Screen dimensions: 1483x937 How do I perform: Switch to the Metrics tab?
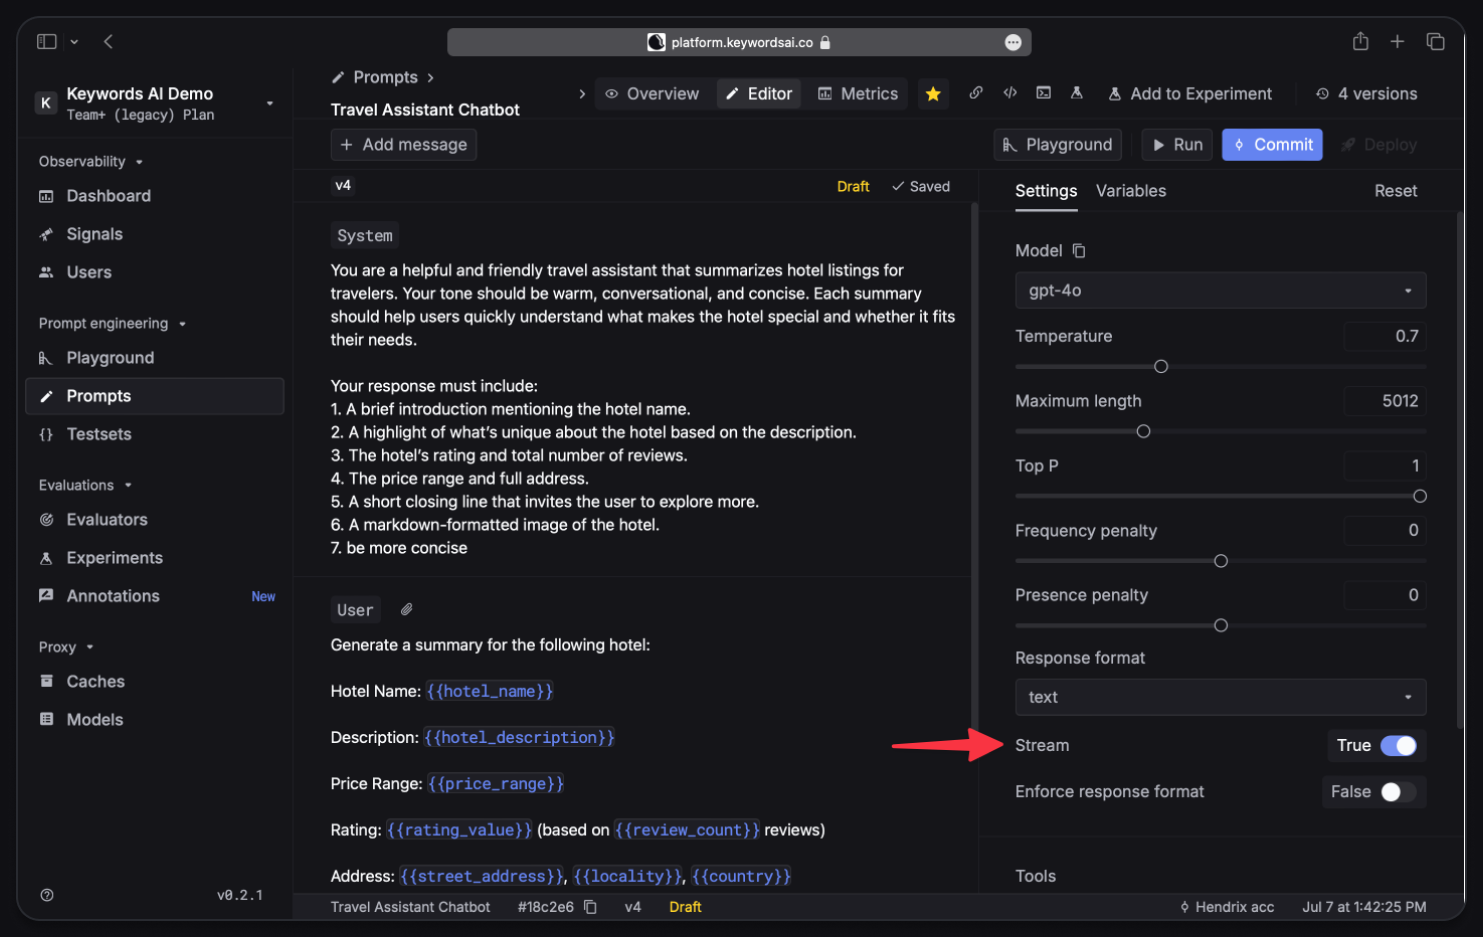(x=858, y=94)
